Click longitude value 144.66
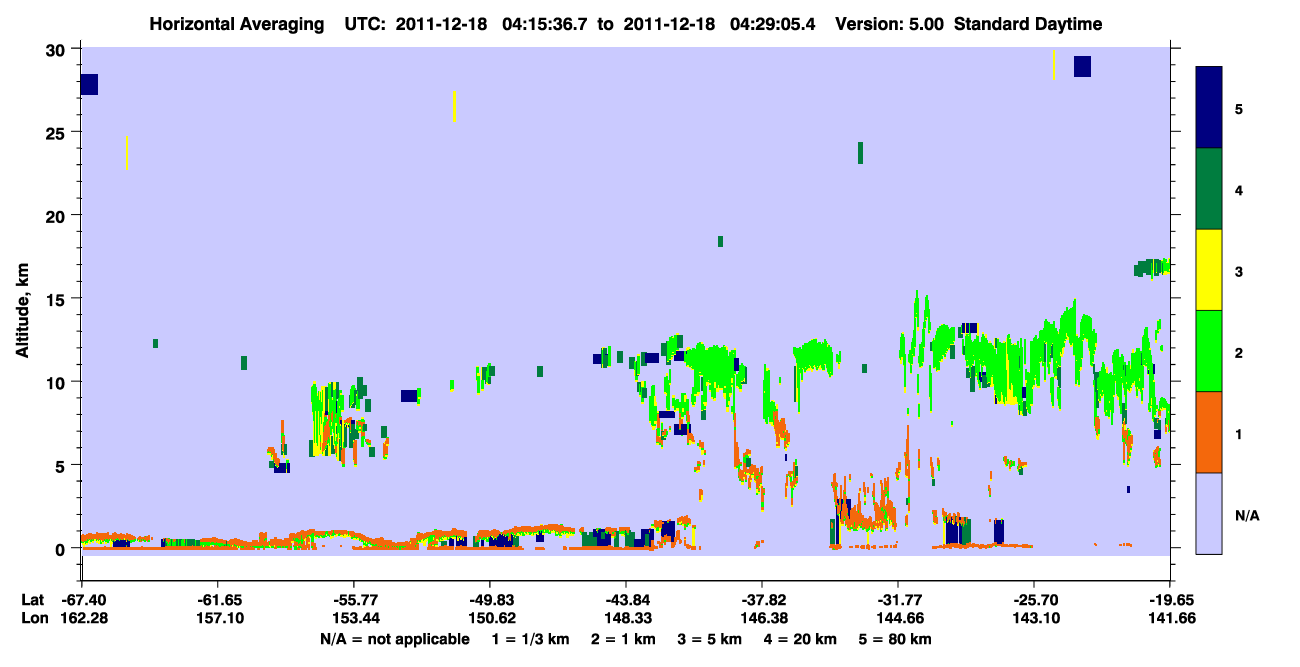1300x667 pixels. (x=898, y=619)
